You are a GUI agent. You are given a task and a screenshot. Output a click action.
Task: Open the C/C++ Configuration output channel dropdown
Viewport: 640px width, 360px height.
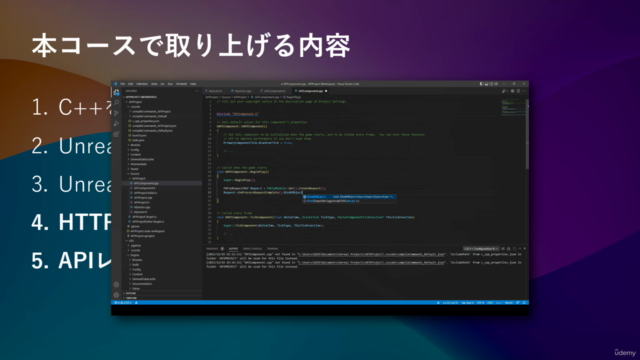coord(481,249)
